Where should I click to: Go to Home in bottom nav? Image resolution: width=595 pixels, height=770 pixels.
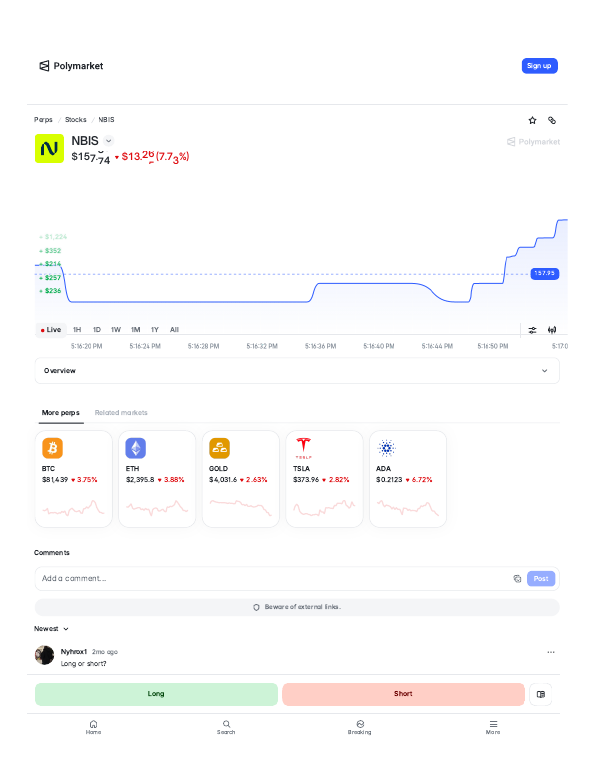(x=93, y=727)
